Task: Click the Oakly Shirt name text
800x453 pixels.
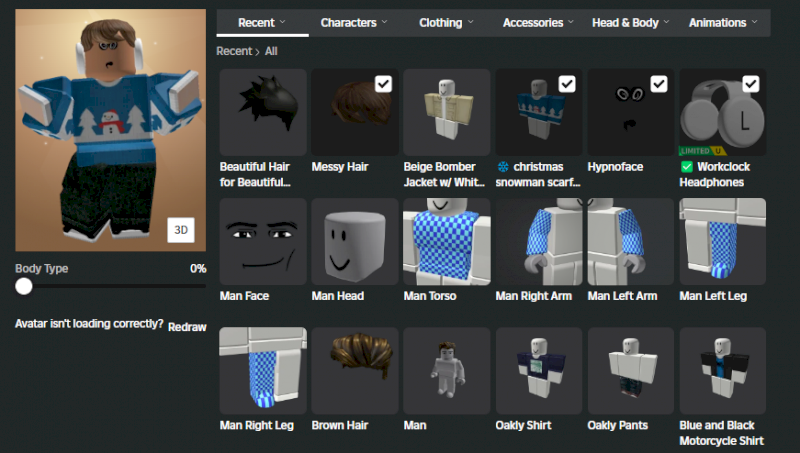Action: pos(523,425)
